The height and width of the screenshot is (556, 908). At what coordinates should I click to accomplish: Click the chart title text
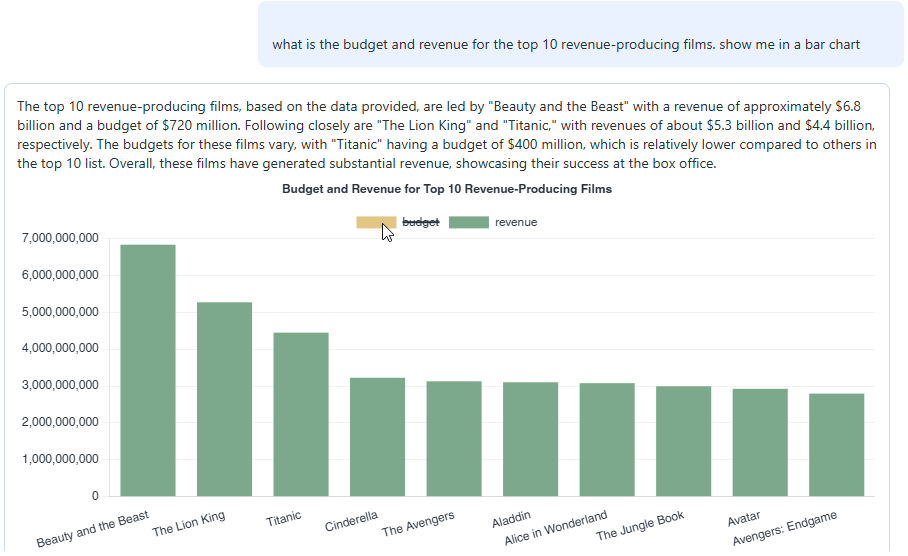click(447, 189)
